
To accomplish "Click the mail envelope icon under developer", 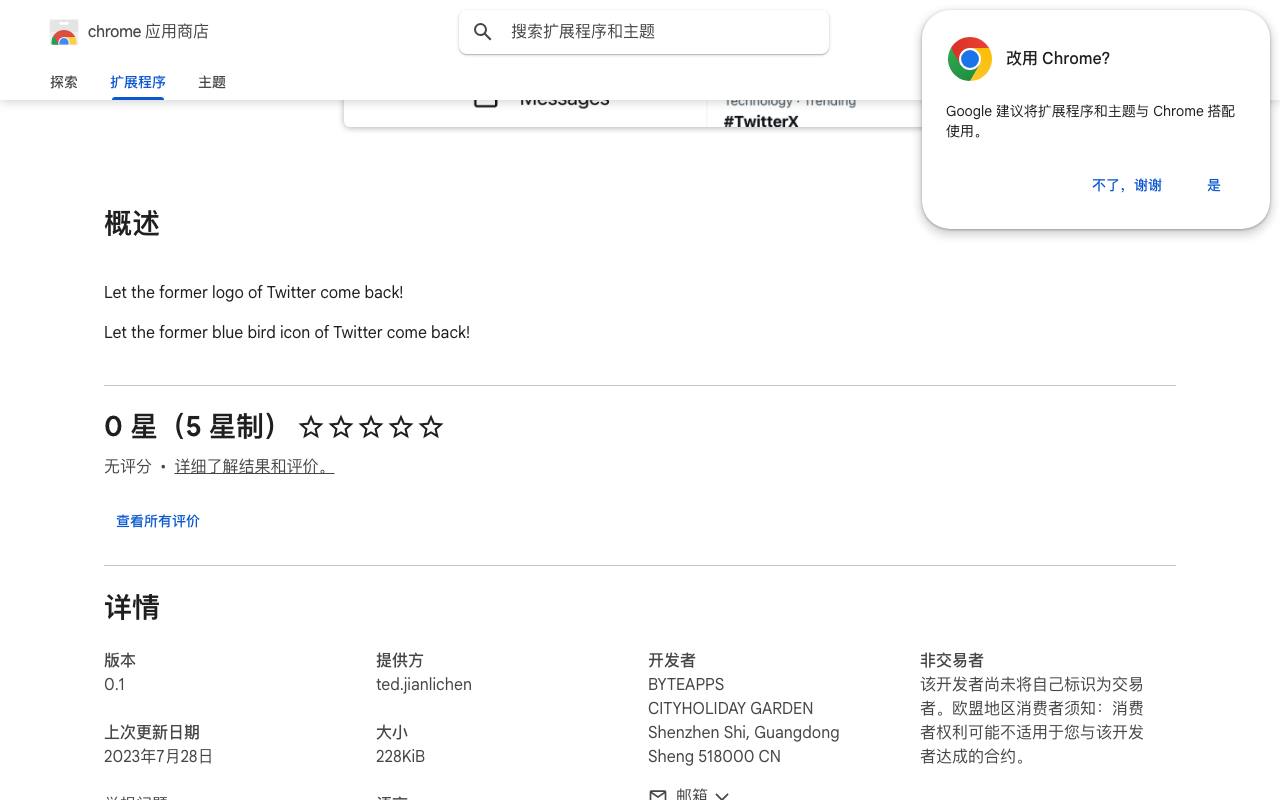I will [658, 795].
